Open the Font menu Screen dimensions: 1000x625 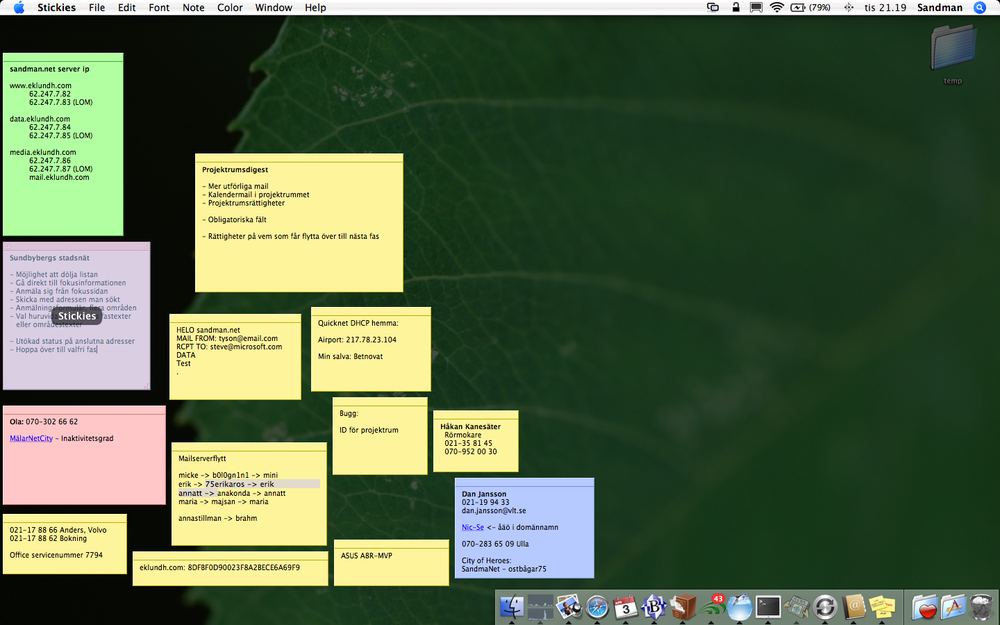click(x=159, y=8)
